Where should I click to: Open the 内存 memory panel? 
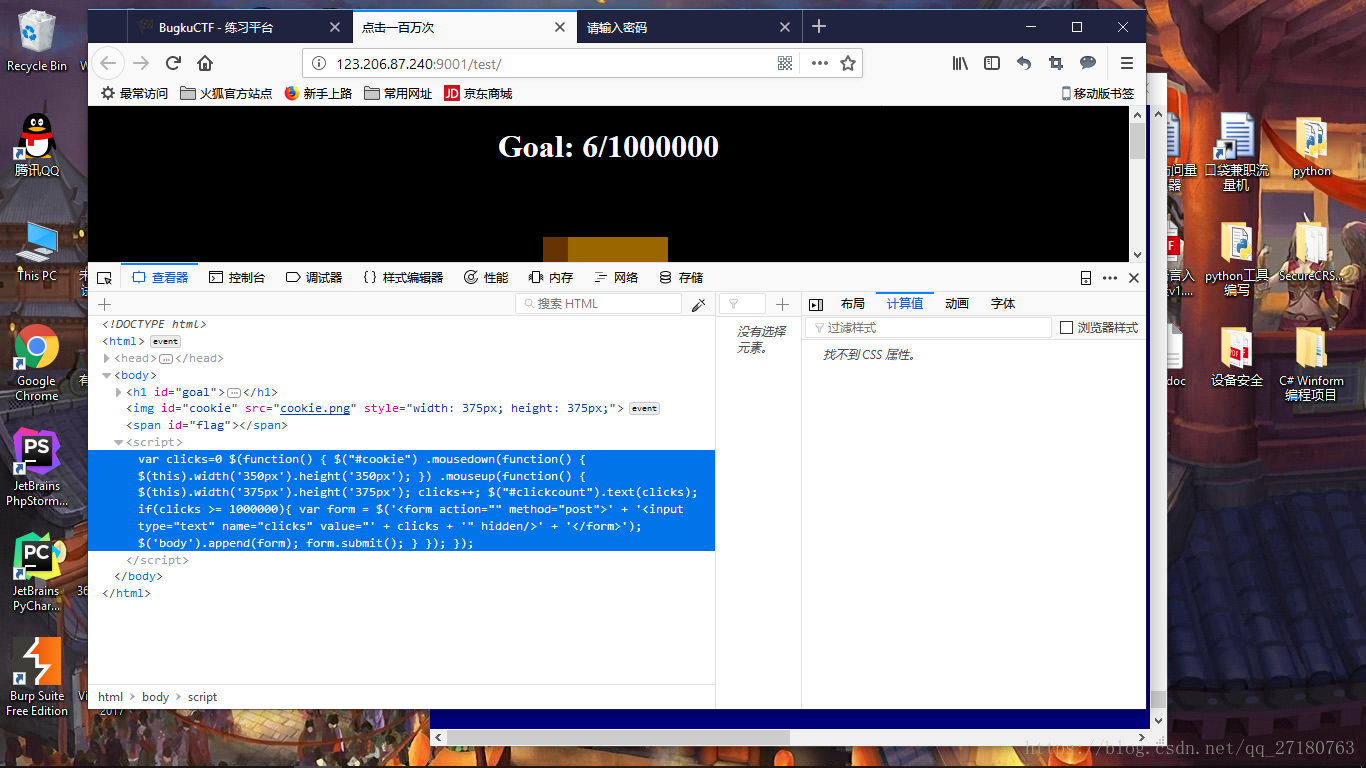tap(551, 278)
